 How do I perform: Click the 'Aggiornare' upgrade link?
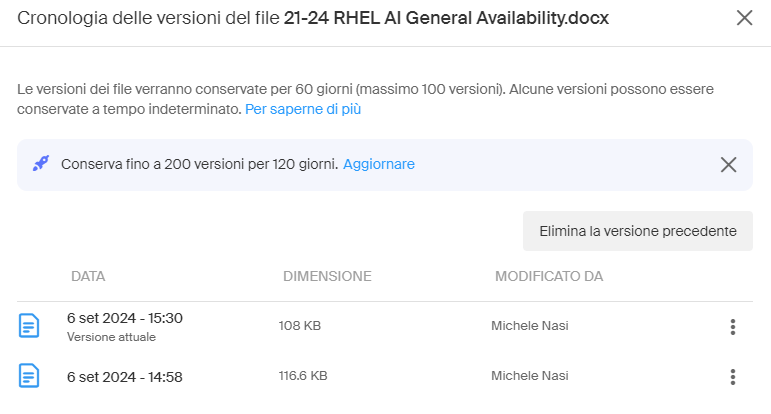(378, 164)
